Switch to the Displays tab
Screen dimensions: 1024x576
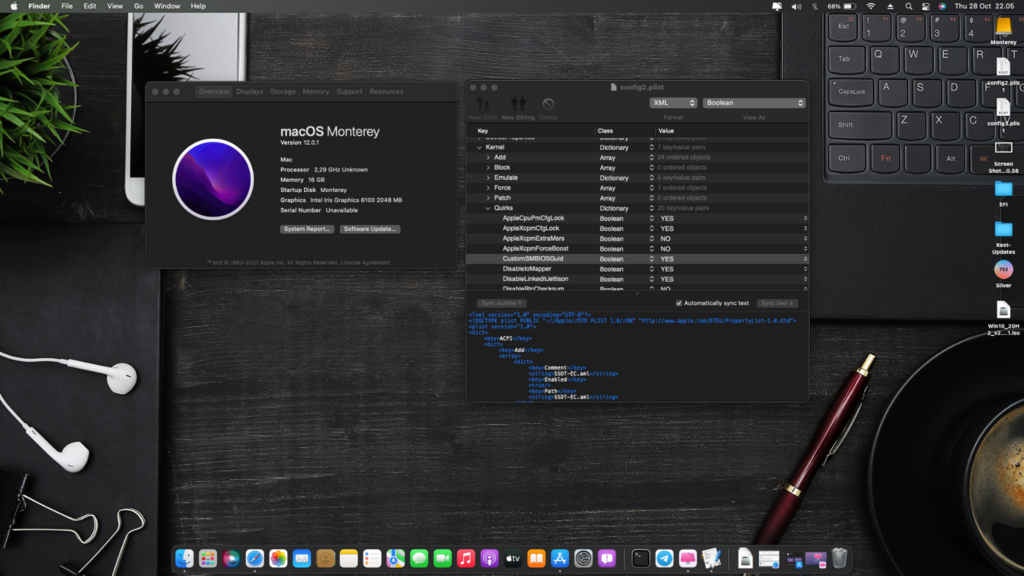[x=250, y=91]
